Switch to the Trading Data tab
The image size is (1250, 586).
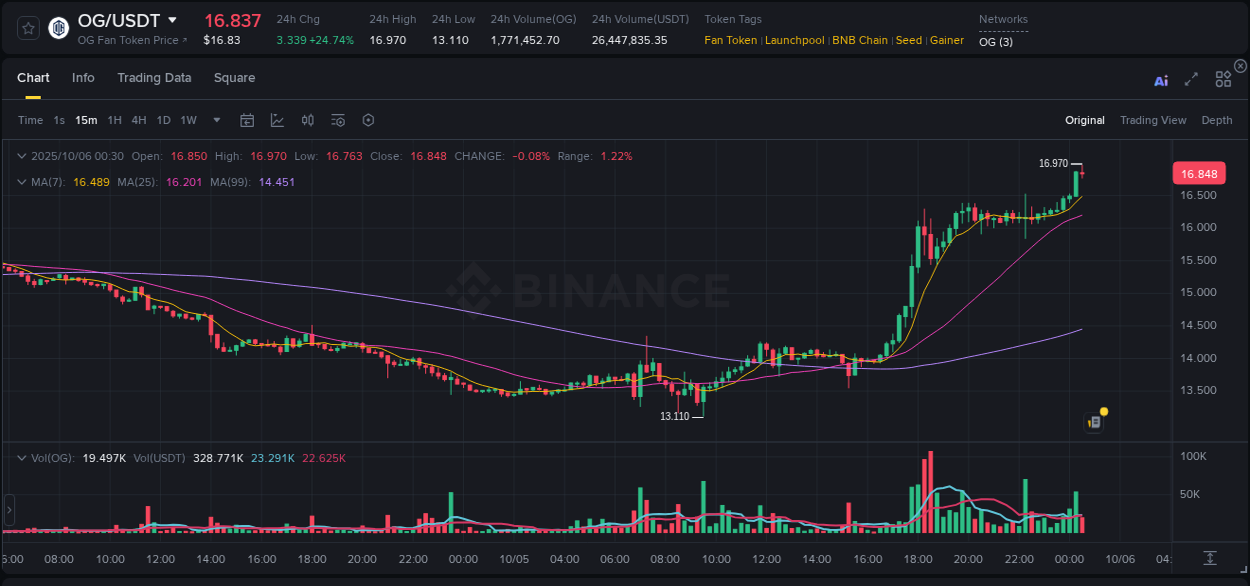click(154, 77)
